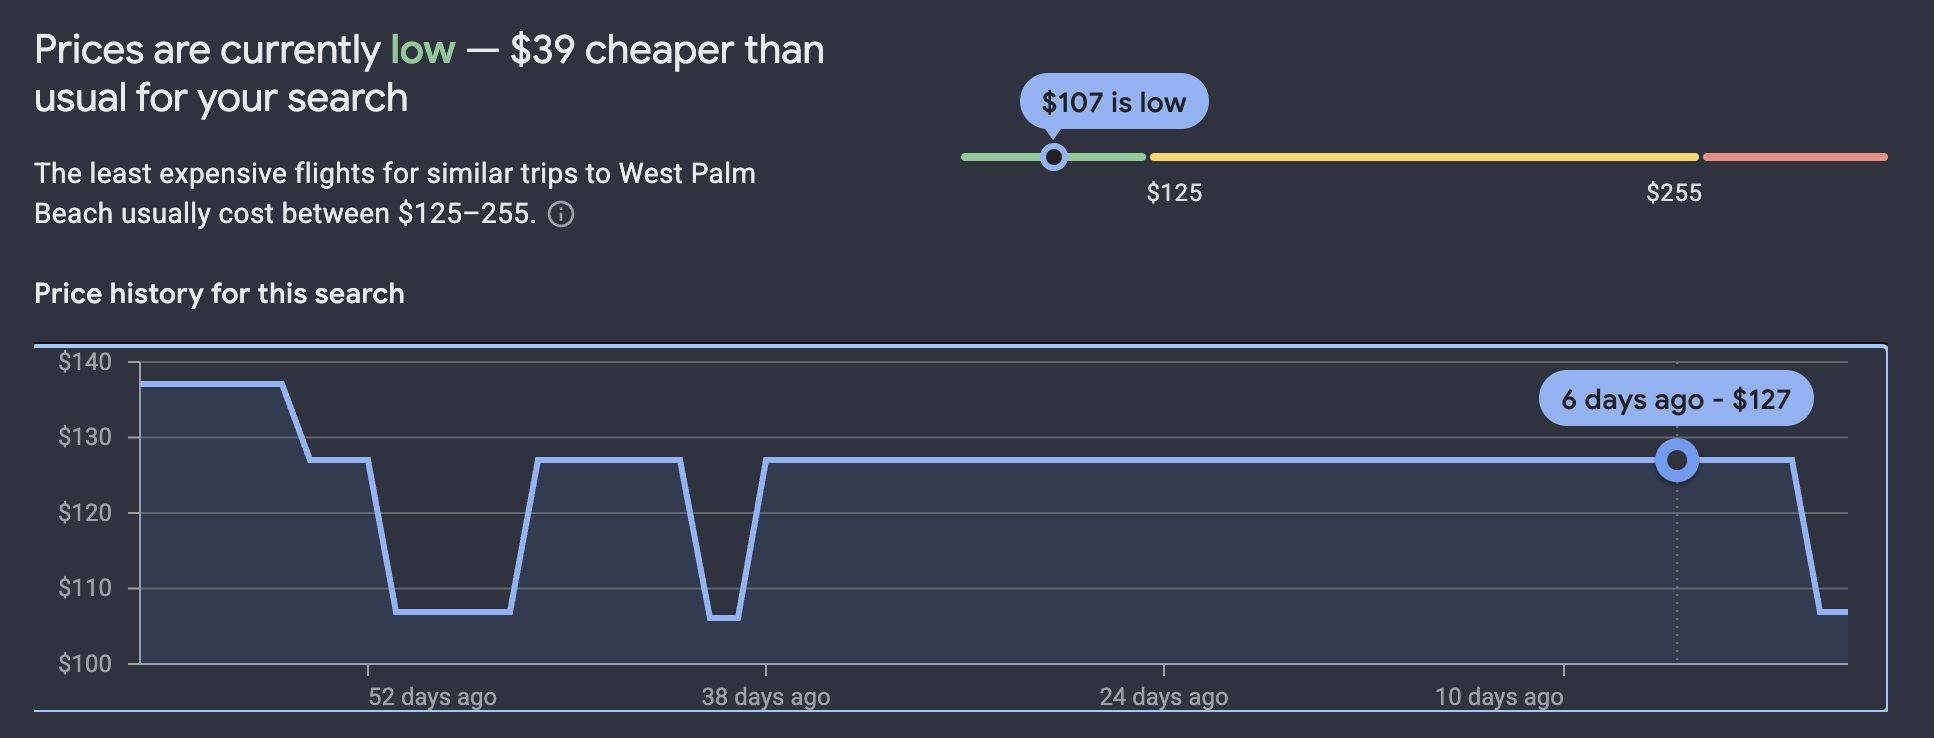Expand the price insights information tooltip
1934x738 pixels.
[x=561, y=213]
